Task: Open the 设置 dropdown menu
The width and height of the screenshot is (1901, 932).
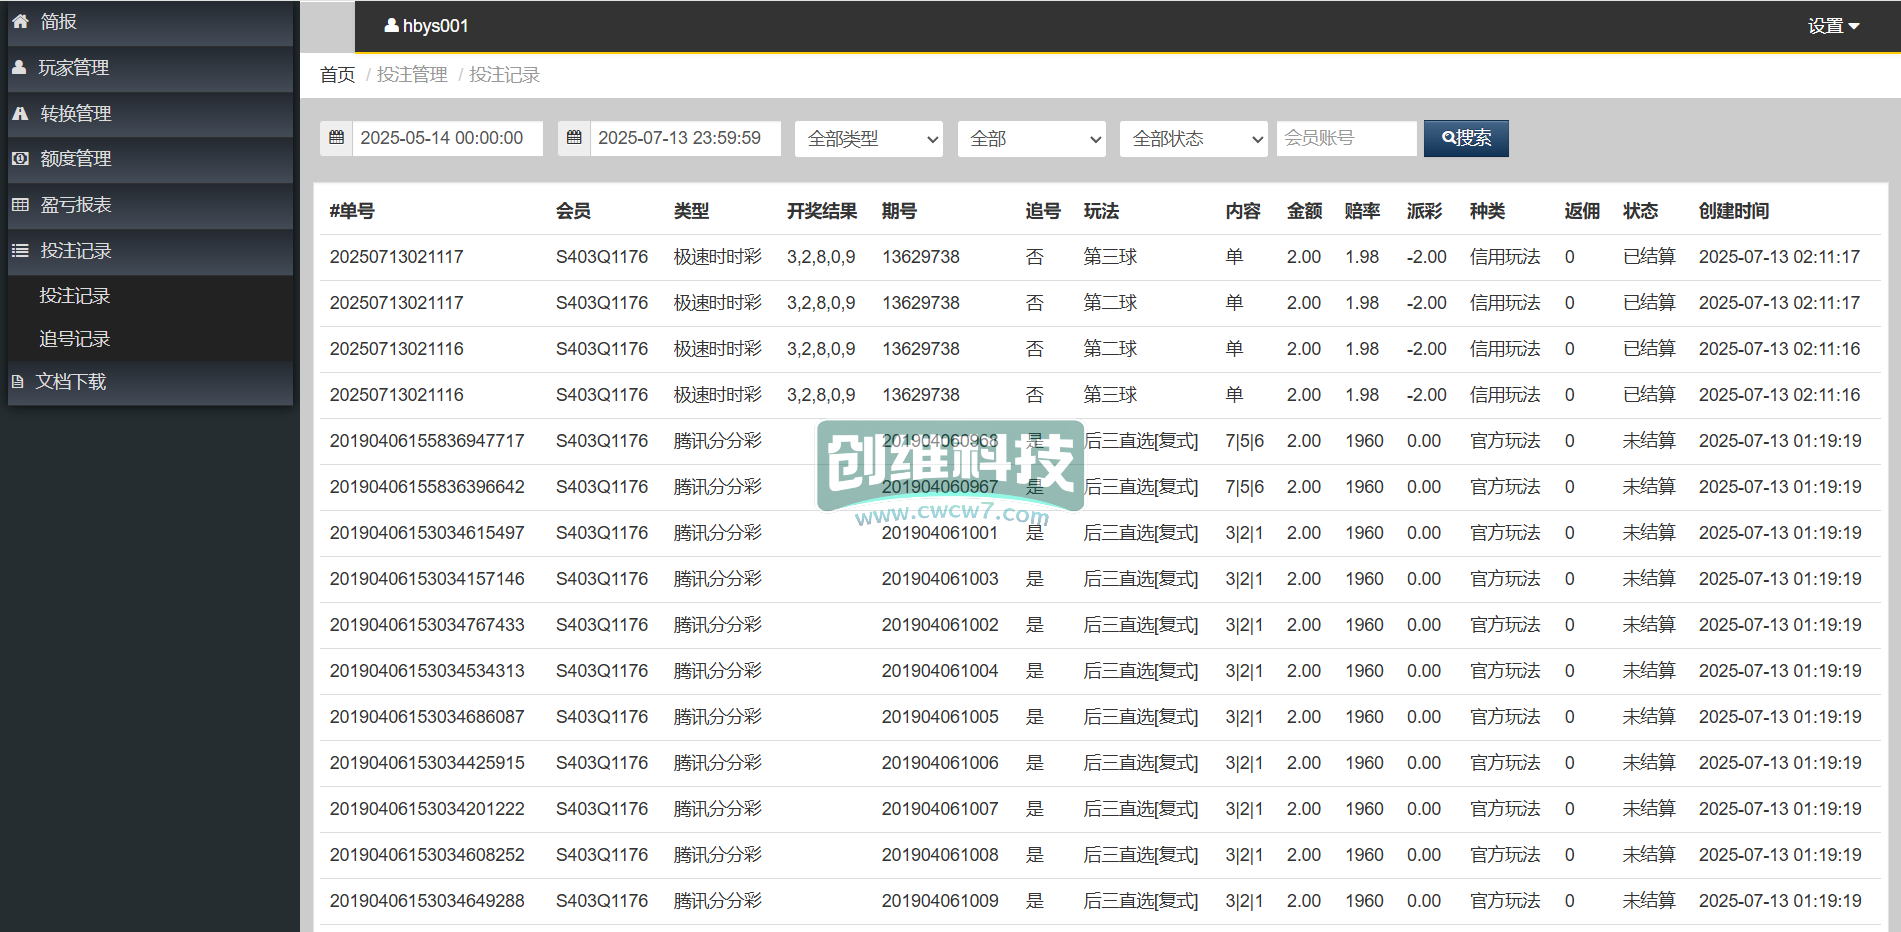Action: click(1833, 26)
